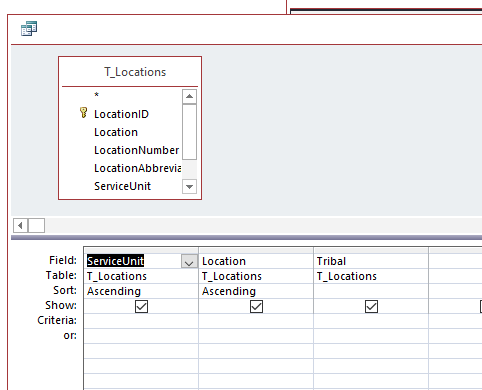Click Ascending Sort cell under ServiceUnit
Screen dimensions: 482x390
click(141, 291)
